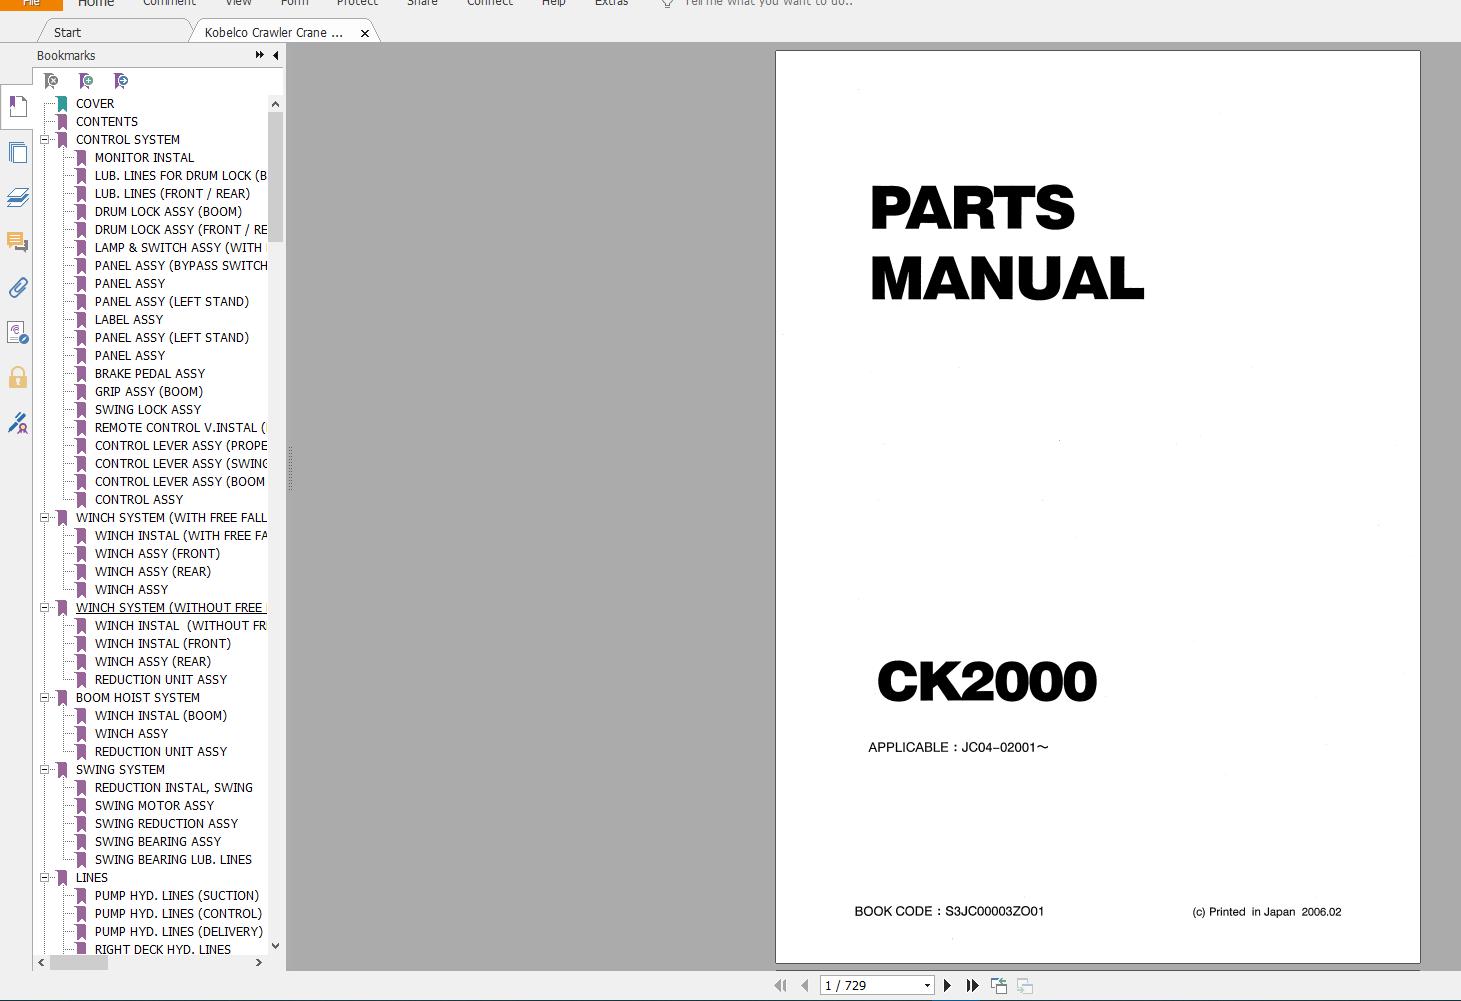Open the Bookmarks panel icon in sidebar
1461x1001 pixels.
tap(17, 106)
